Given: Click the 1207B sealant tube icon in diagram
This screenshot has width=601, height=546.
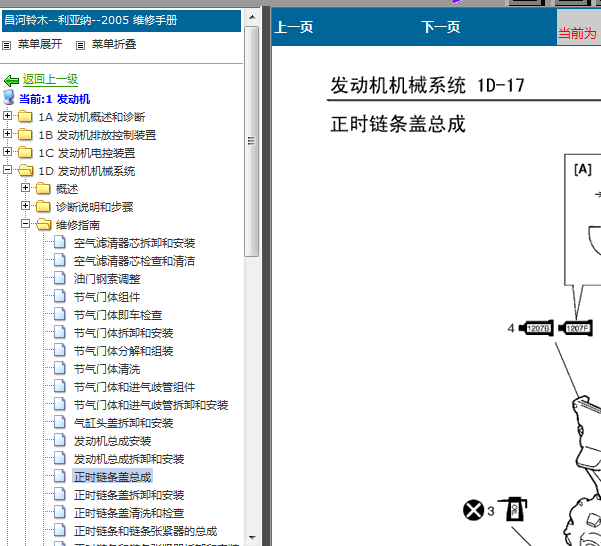Looking at the screenshot, I should [x=536, y=328].
